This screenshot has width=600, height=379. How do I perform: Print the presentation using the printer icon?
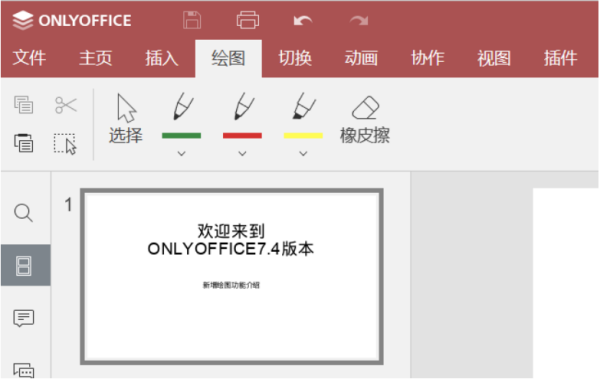(x=248, y=20)
